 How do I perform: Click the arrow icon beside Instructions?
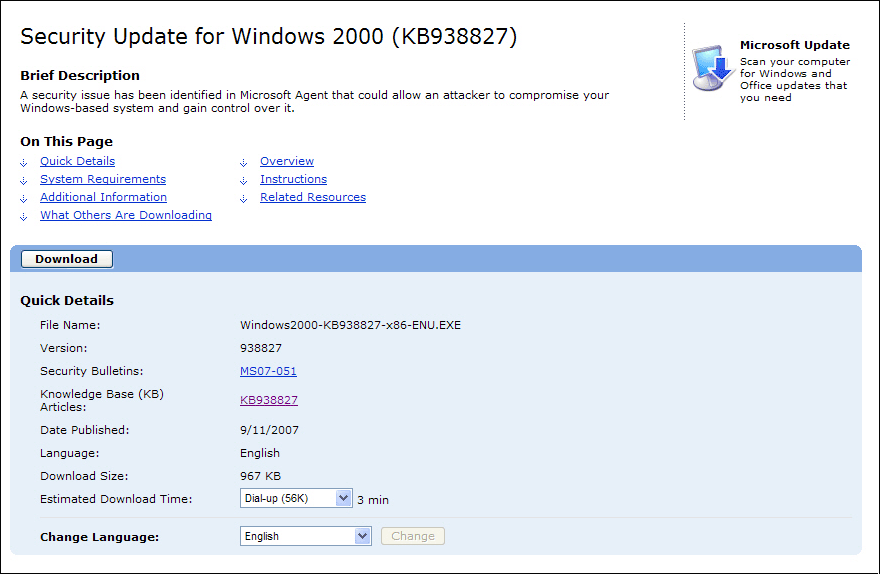pyautogui.click(x=244, y=180)
